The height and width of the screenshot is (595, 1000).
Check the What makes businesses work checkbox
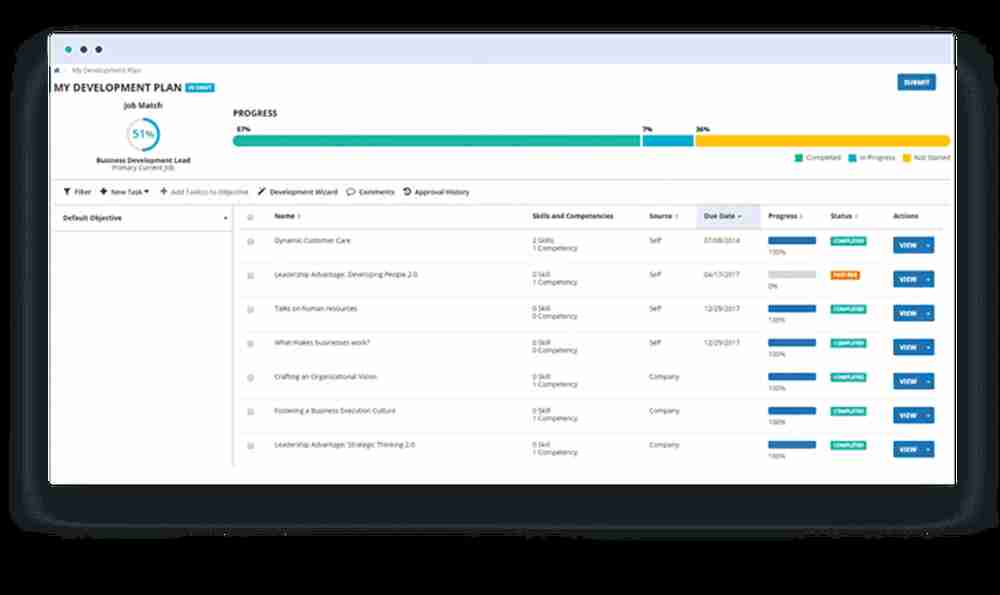click(x=251, y=344)
